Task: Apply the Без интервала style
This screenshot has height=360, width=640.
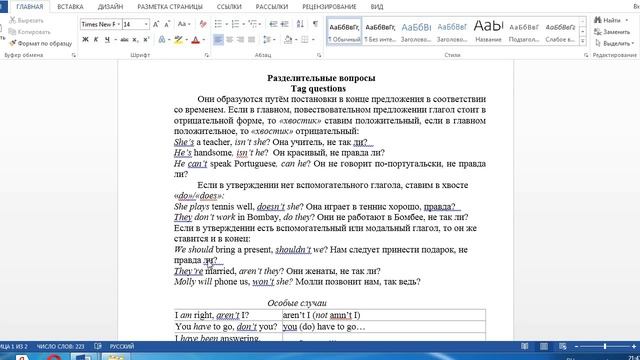Action: tap(380, 31)
